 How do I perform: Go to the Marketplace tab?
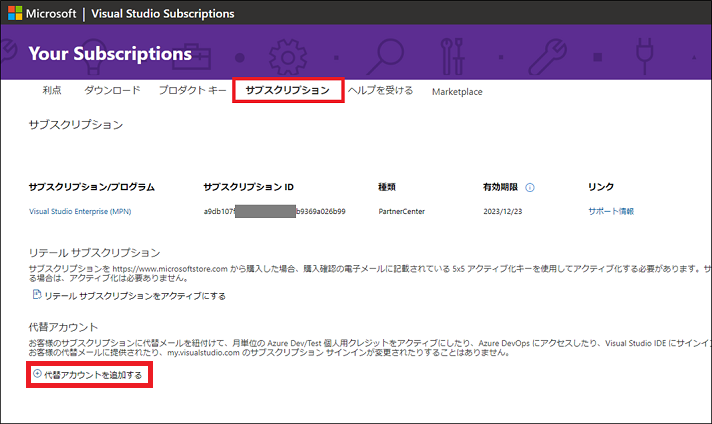click(457, 92)
